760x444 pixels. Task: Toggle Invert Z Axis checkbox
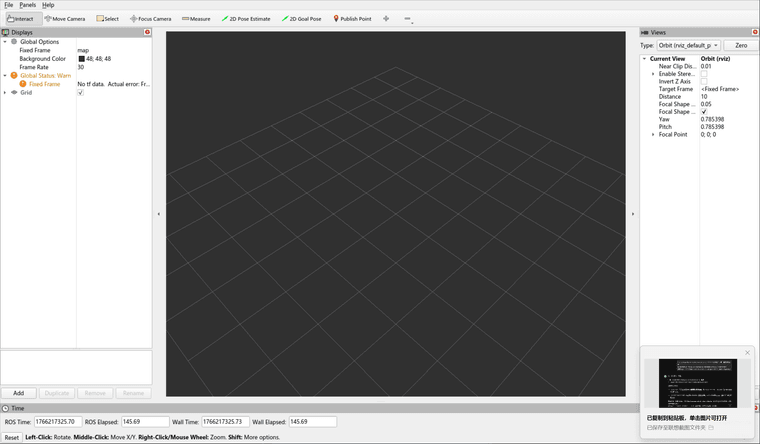[704, 81]
